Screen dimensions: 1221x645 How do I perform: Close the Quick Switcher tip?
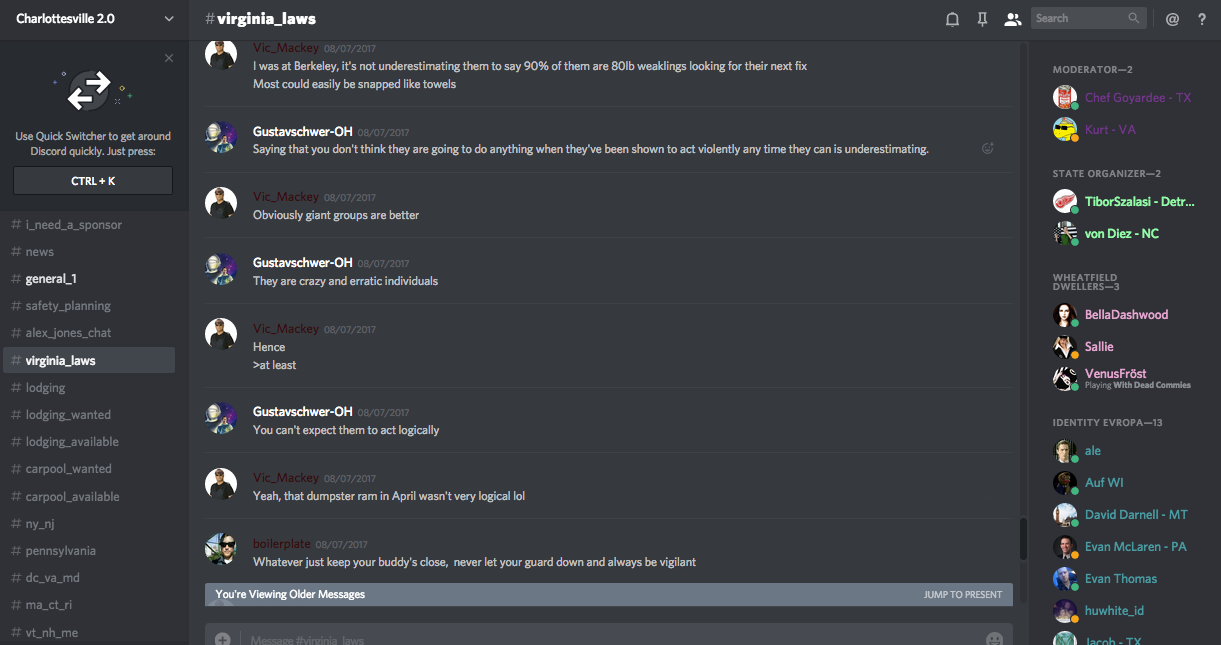(x=169, y=58)
